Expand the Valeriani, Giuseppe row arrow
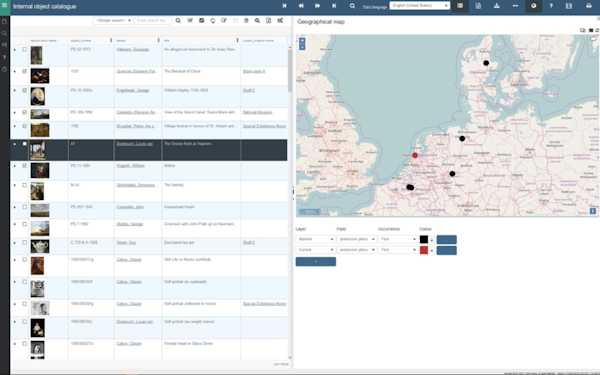 (15, 50)
